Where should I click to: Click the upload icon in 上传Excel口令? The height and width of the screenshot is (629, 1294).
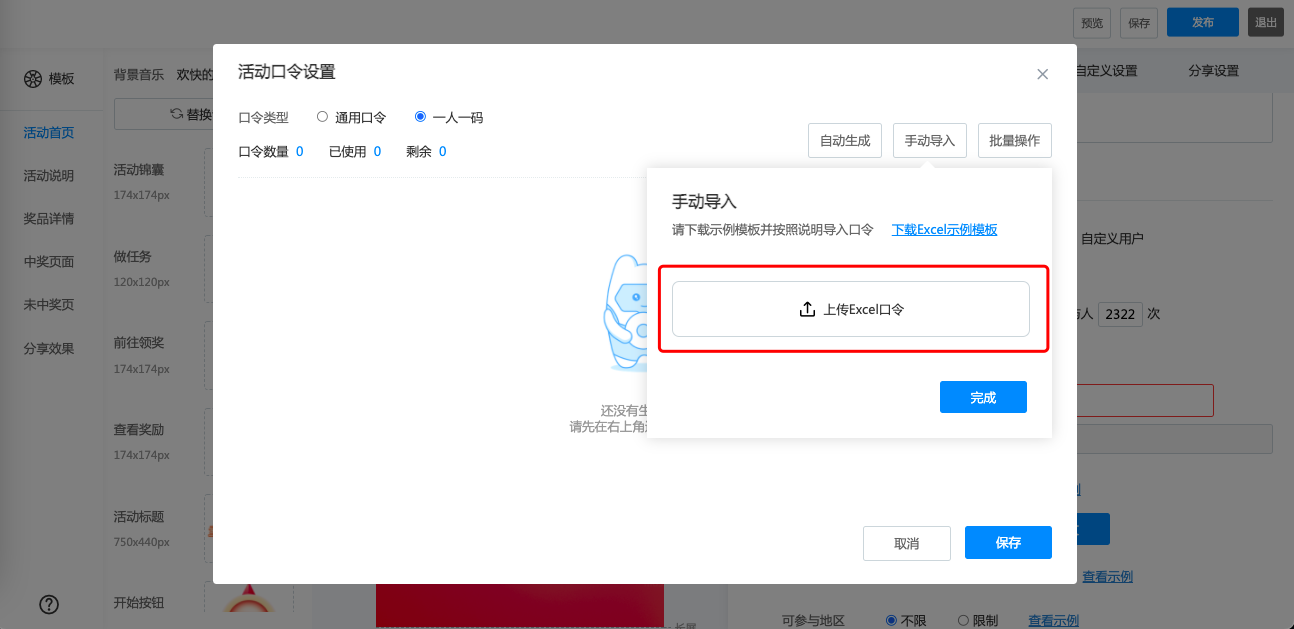pyautogui.click(x=807, y=310)
